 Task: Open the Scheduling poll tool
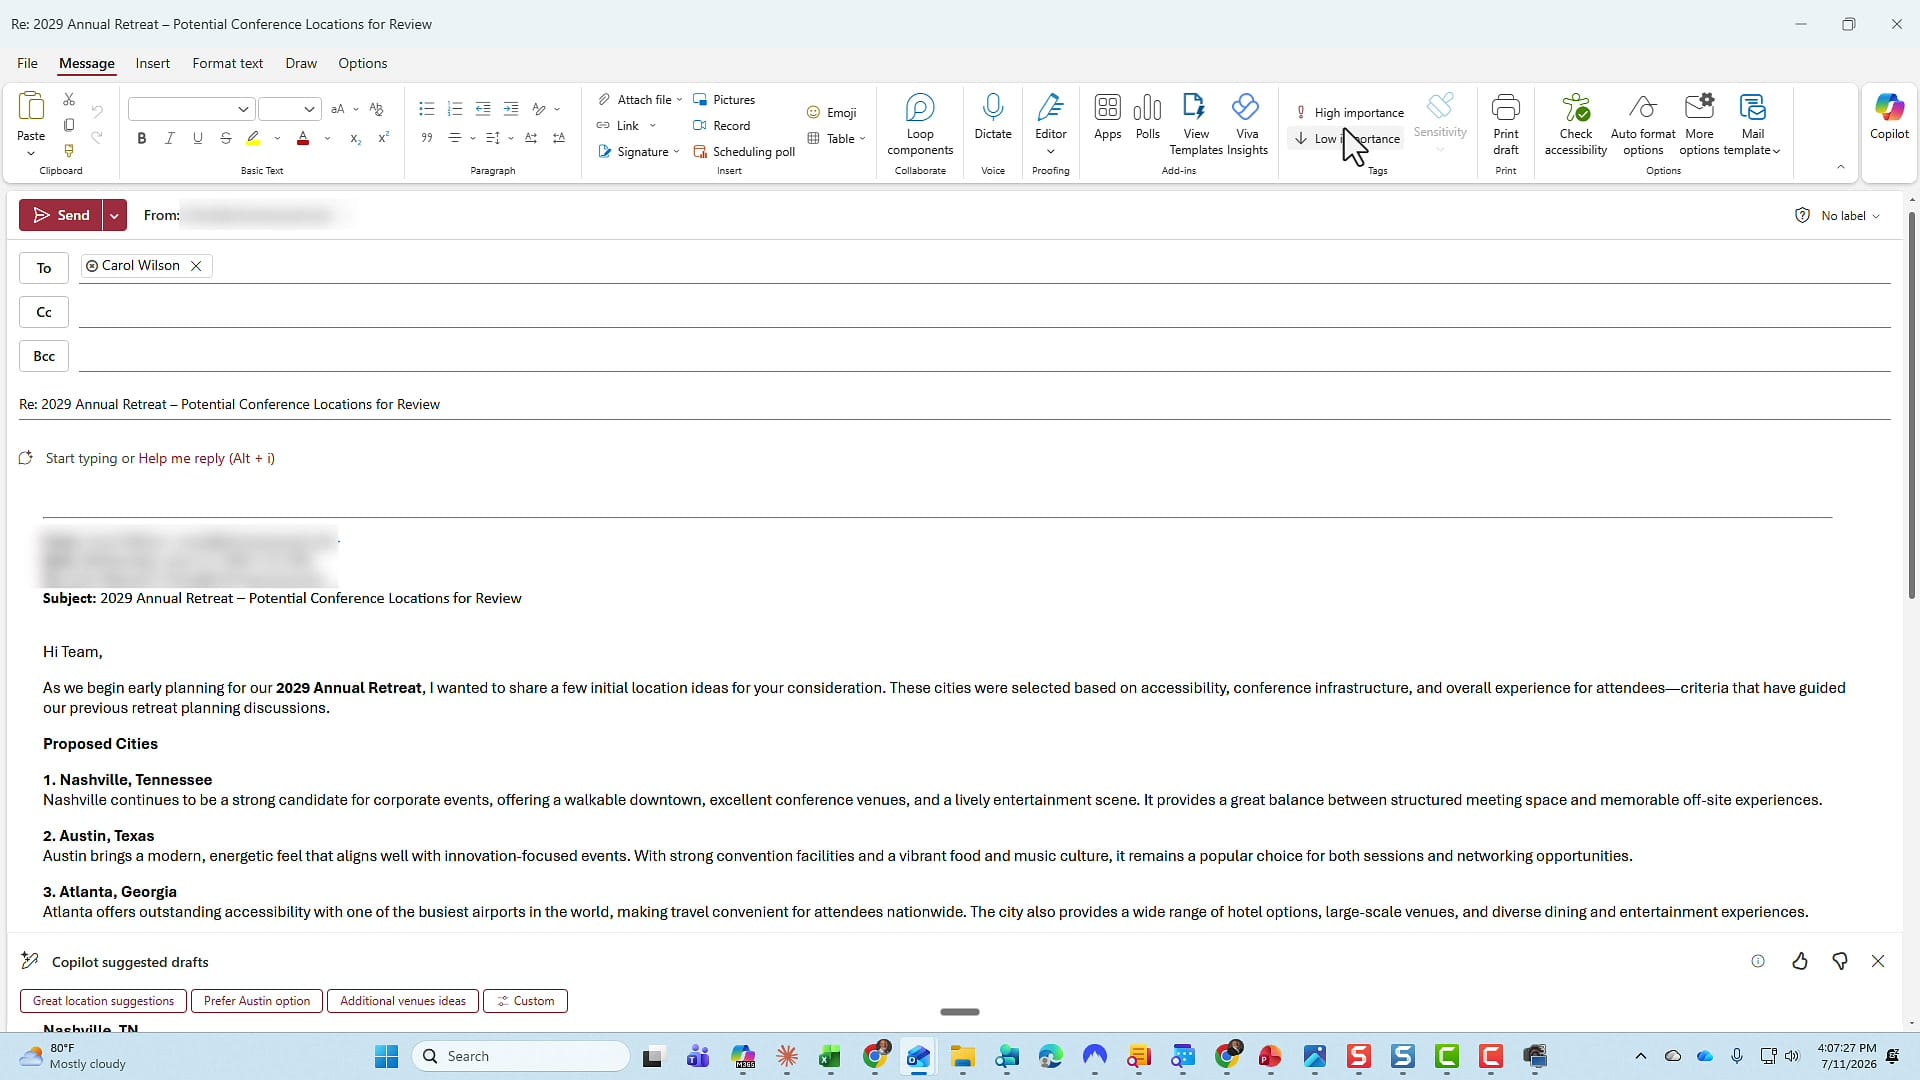pos(744,152)
